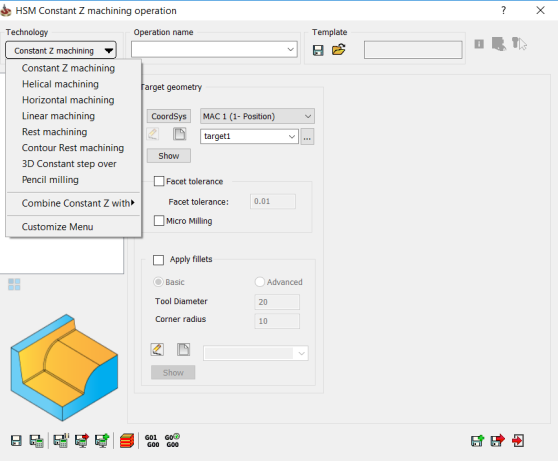558x461 pixels.
Task: Choose Helical machining from the menu
Action: point(60,84)
